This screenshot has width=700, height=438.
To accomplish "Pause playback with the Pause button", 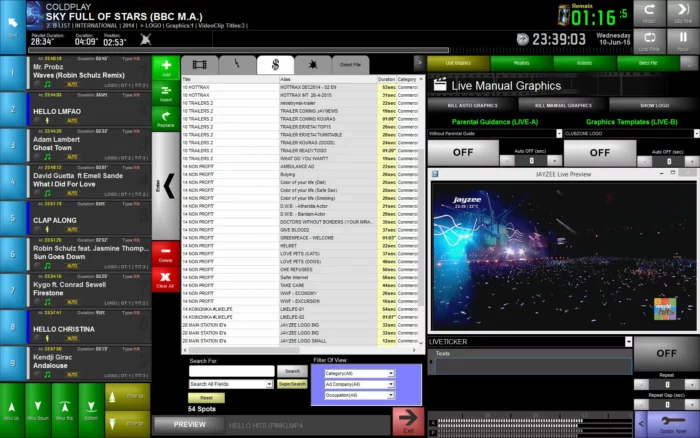I will click(684, 39).
